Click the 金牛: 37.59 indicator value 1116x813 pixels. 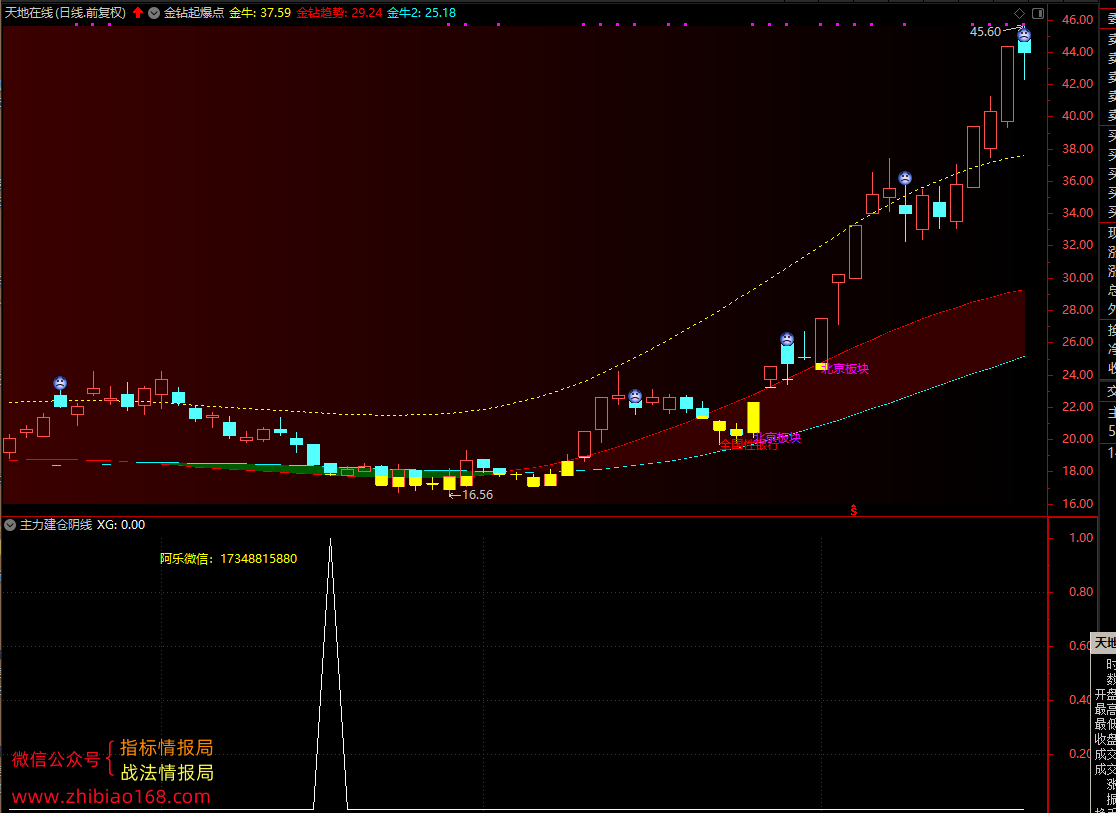point(260,13)
